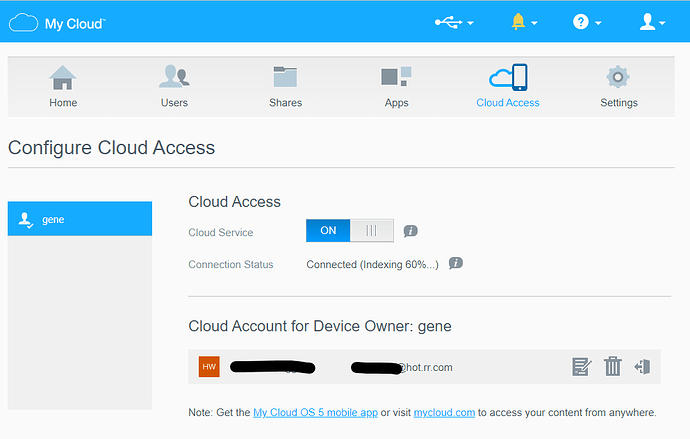Click the orange HW account avatar
The height and width of the screenshot is (439, 690).
(209, 367)
